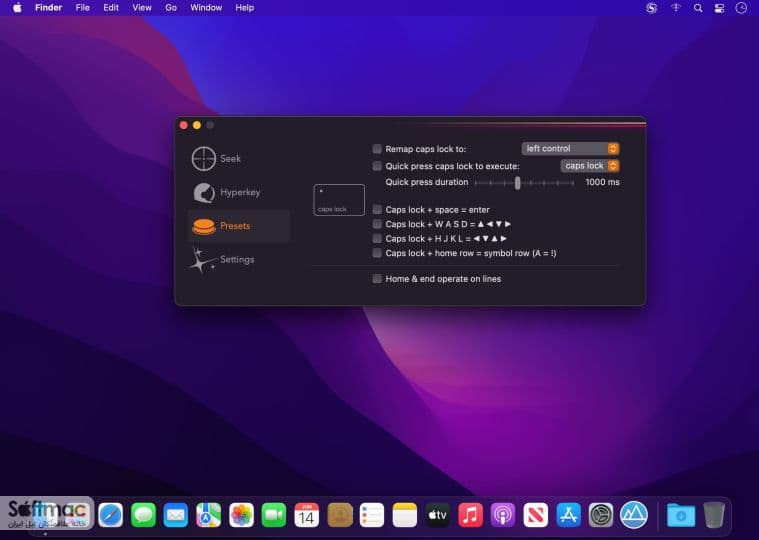Minimize the Presets window
The image size is (759, 540).
pos(197,125)
